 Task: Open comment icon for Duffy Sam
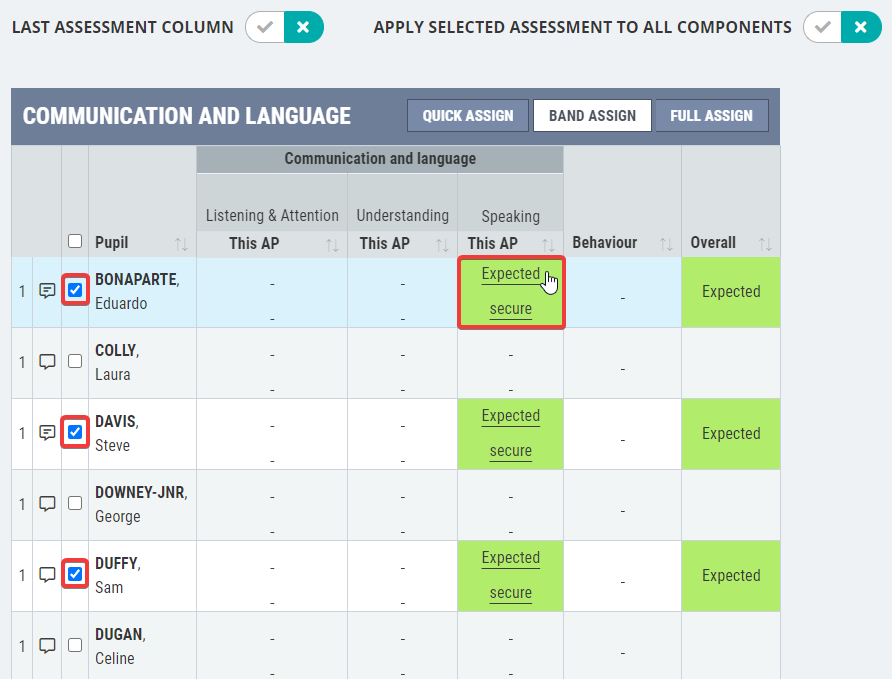point(47,575)
